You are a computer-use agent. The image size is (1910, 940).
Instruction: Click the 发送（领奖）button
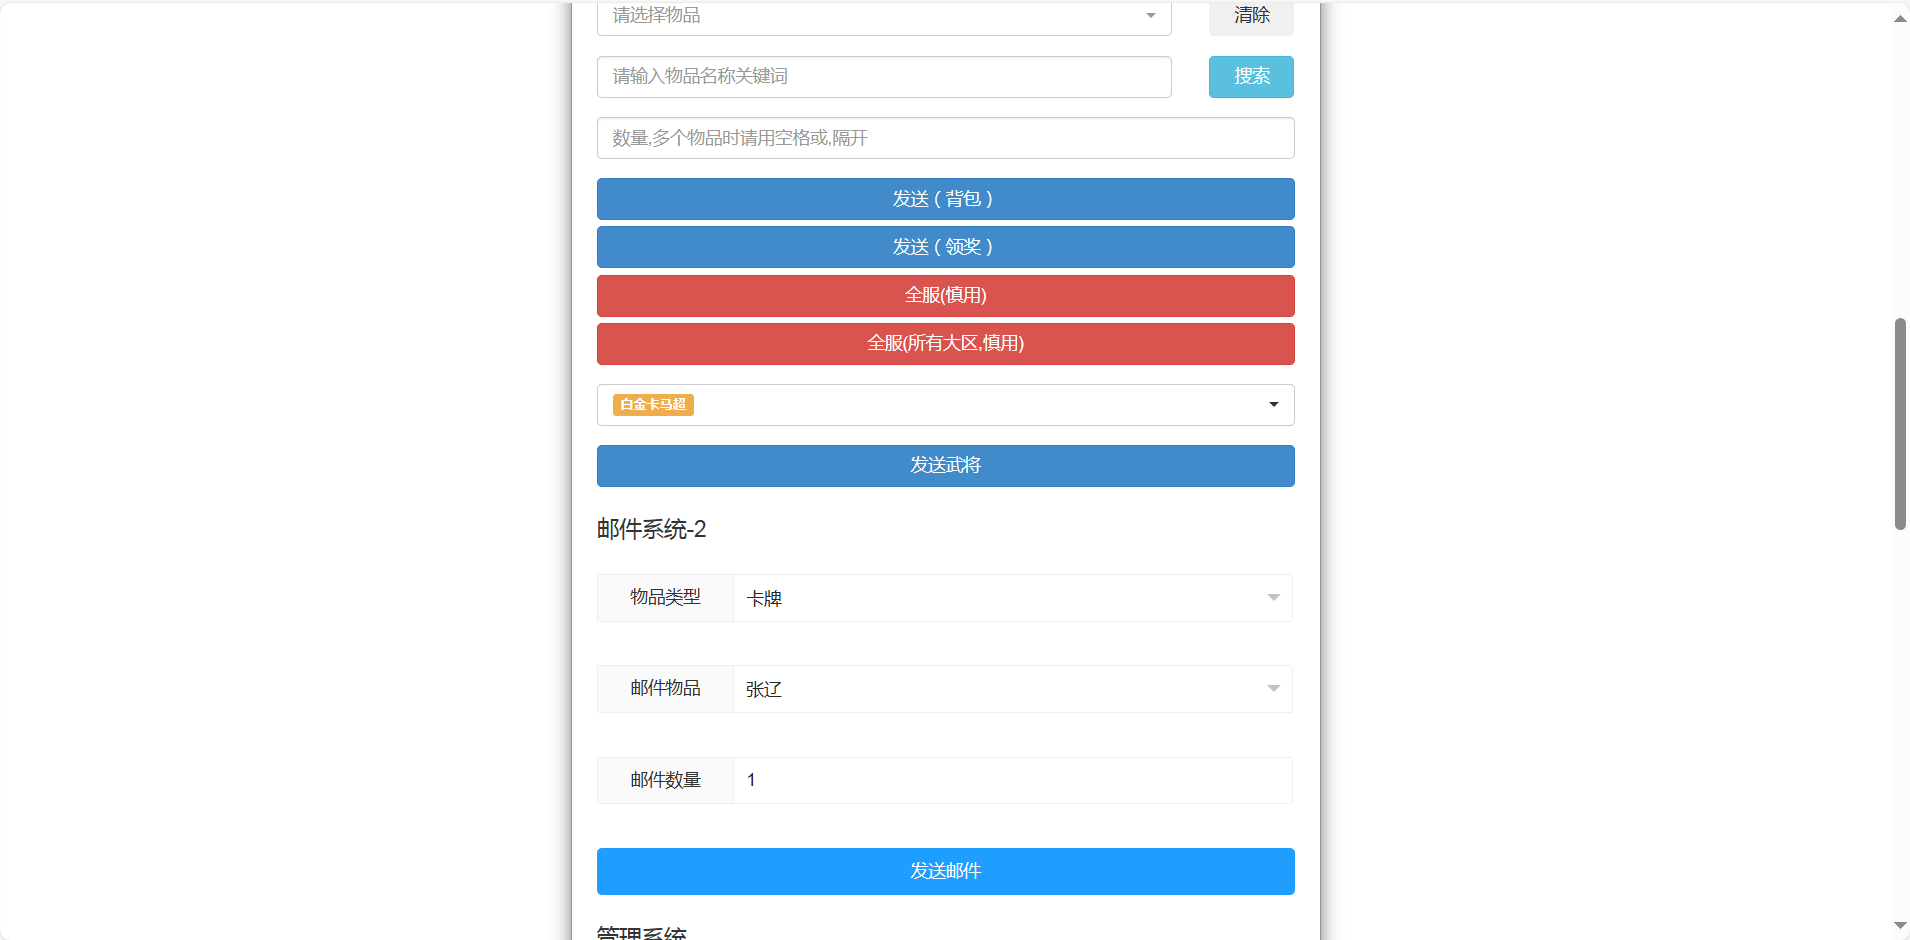[x=945, y=247]
